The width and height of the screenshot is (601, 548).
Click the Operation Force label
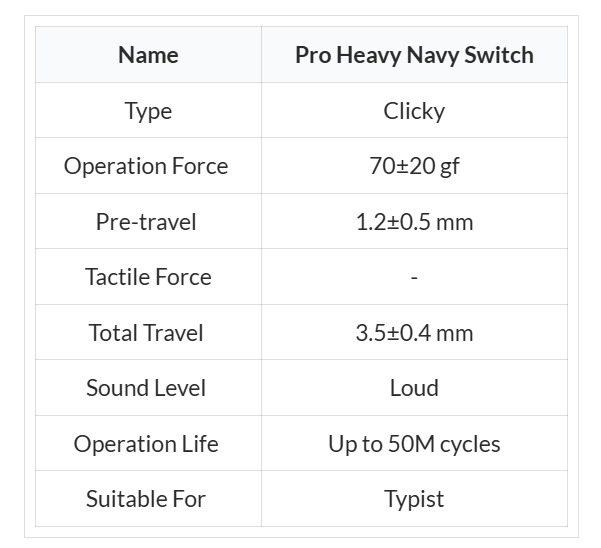point(146,166)
